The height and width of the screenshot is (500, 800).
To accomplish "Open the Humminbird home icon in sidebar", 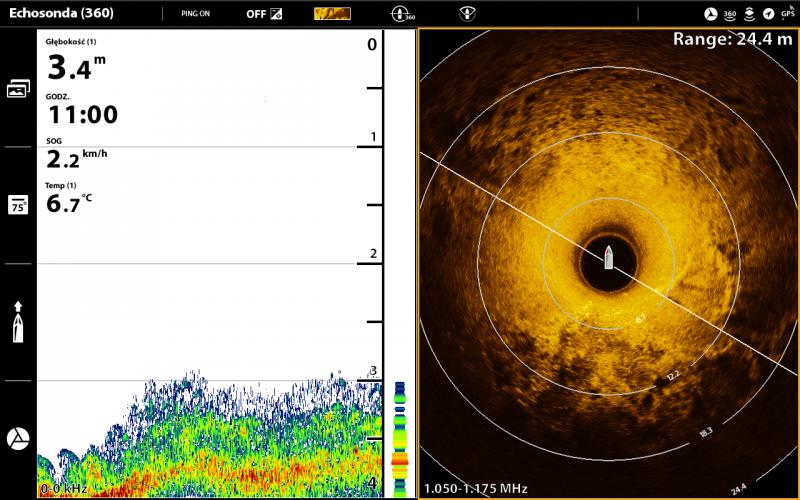I will [x=18, y=438].
